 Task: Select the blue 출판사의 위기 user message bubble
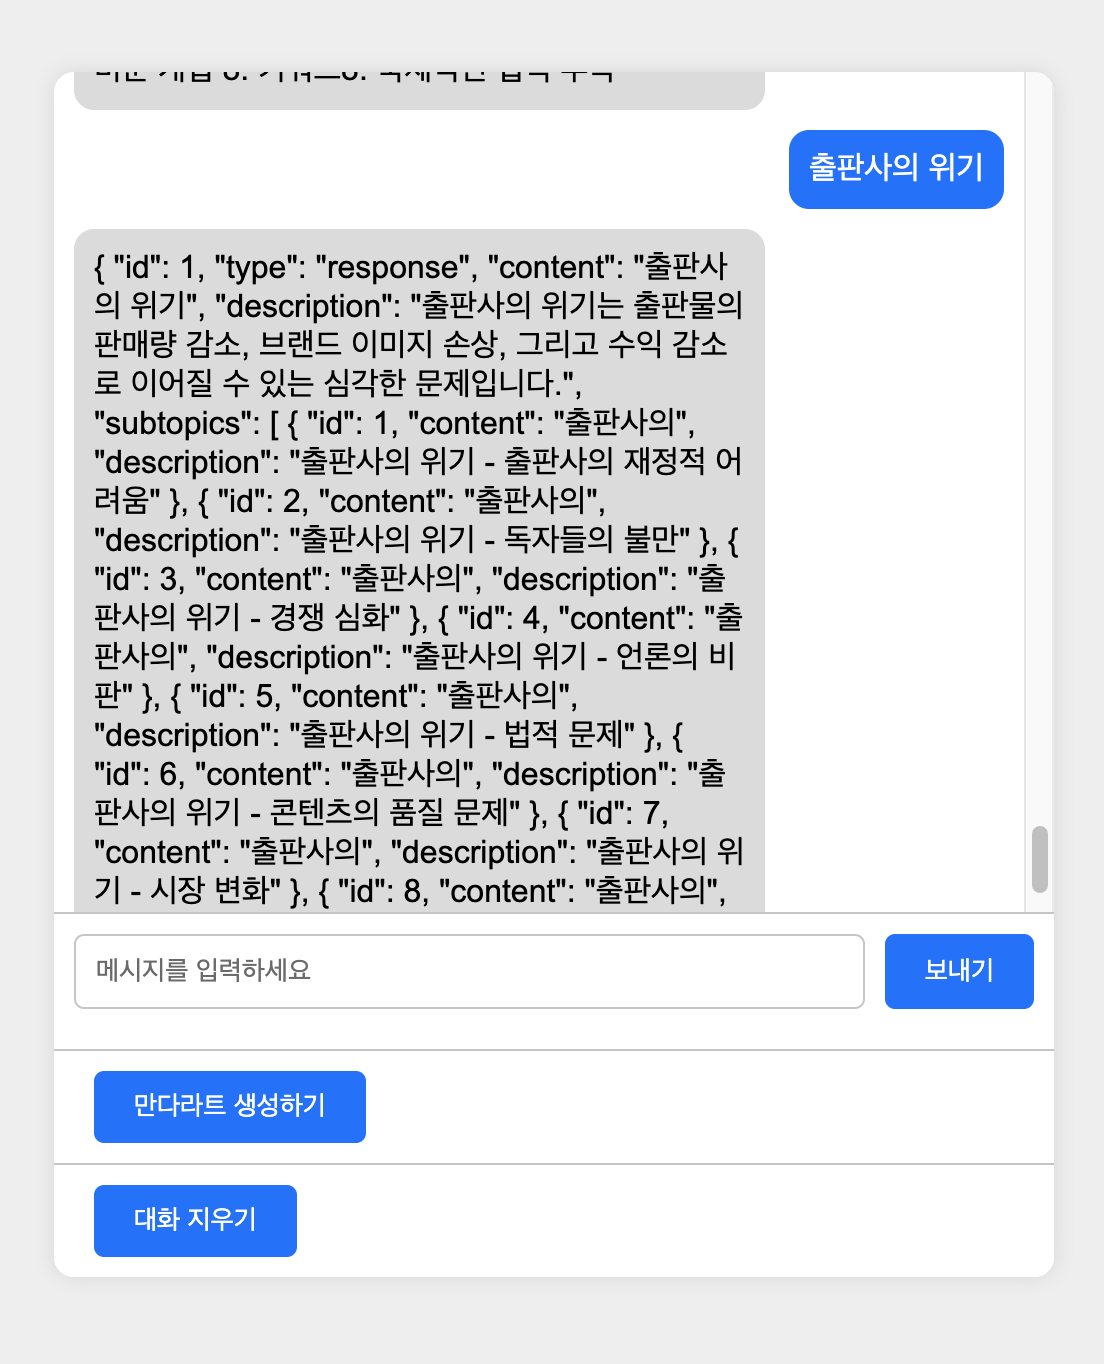pos(895,169)
